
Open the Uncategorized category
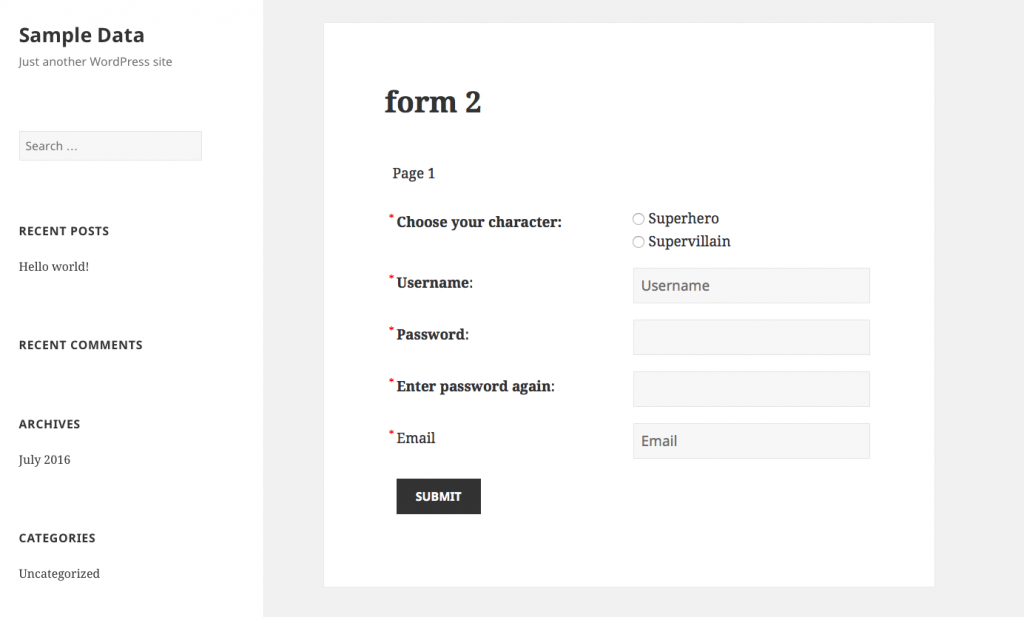coord(59,573)
